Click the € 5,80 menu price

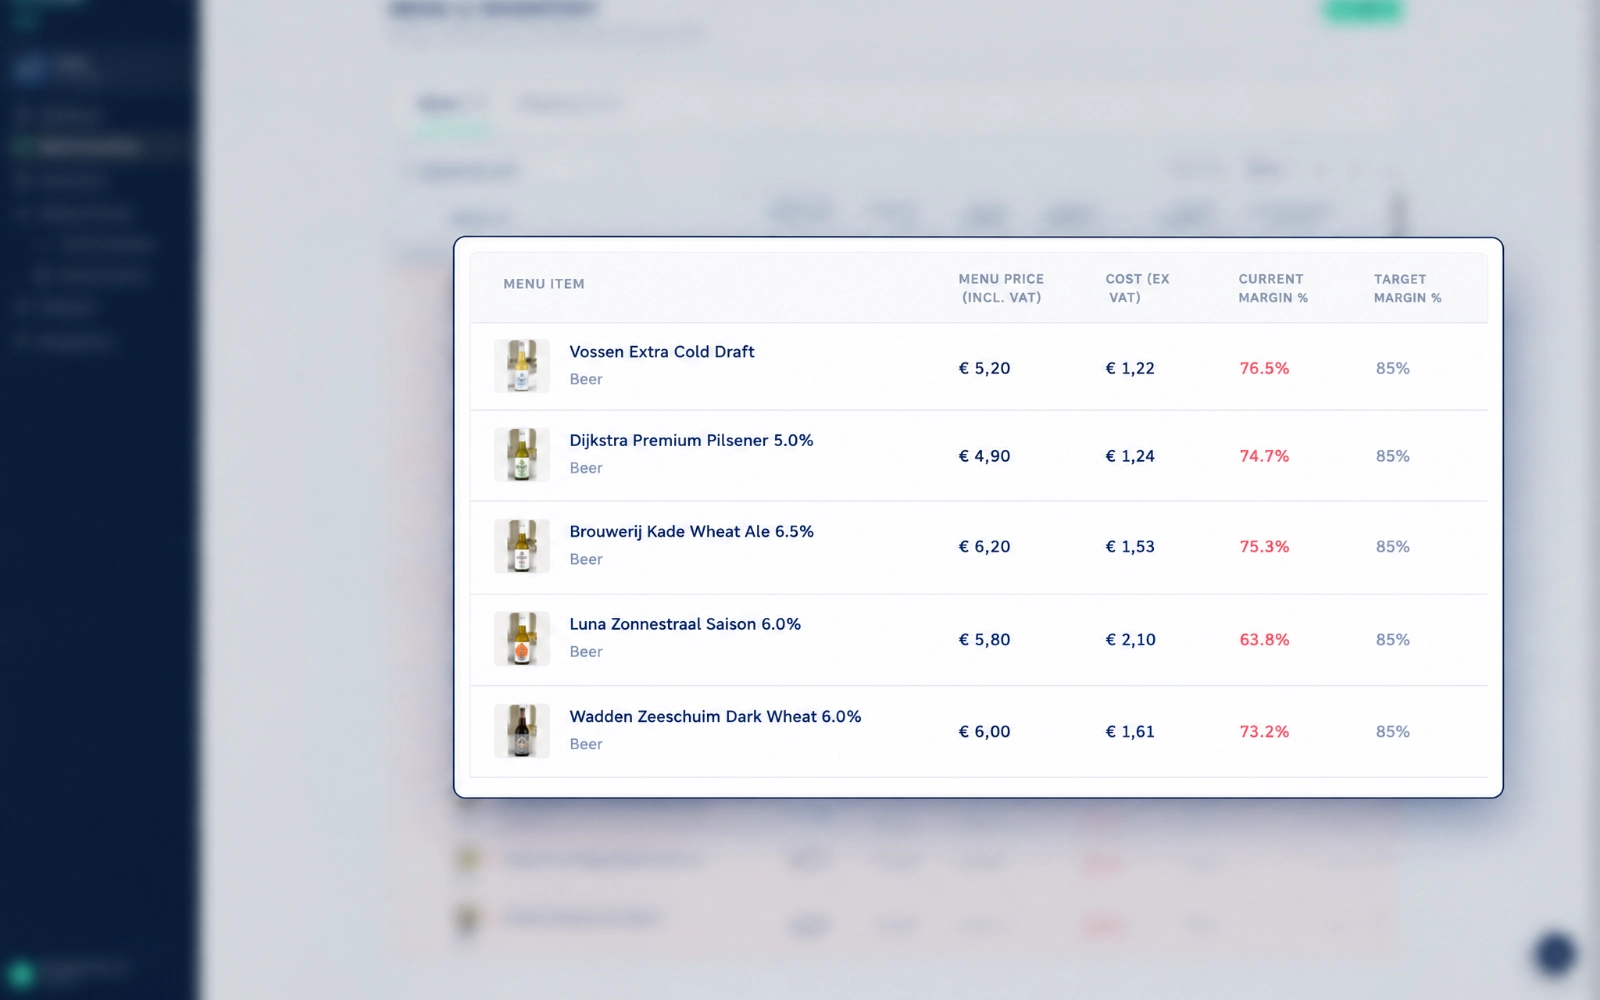[x=984, y=640]
